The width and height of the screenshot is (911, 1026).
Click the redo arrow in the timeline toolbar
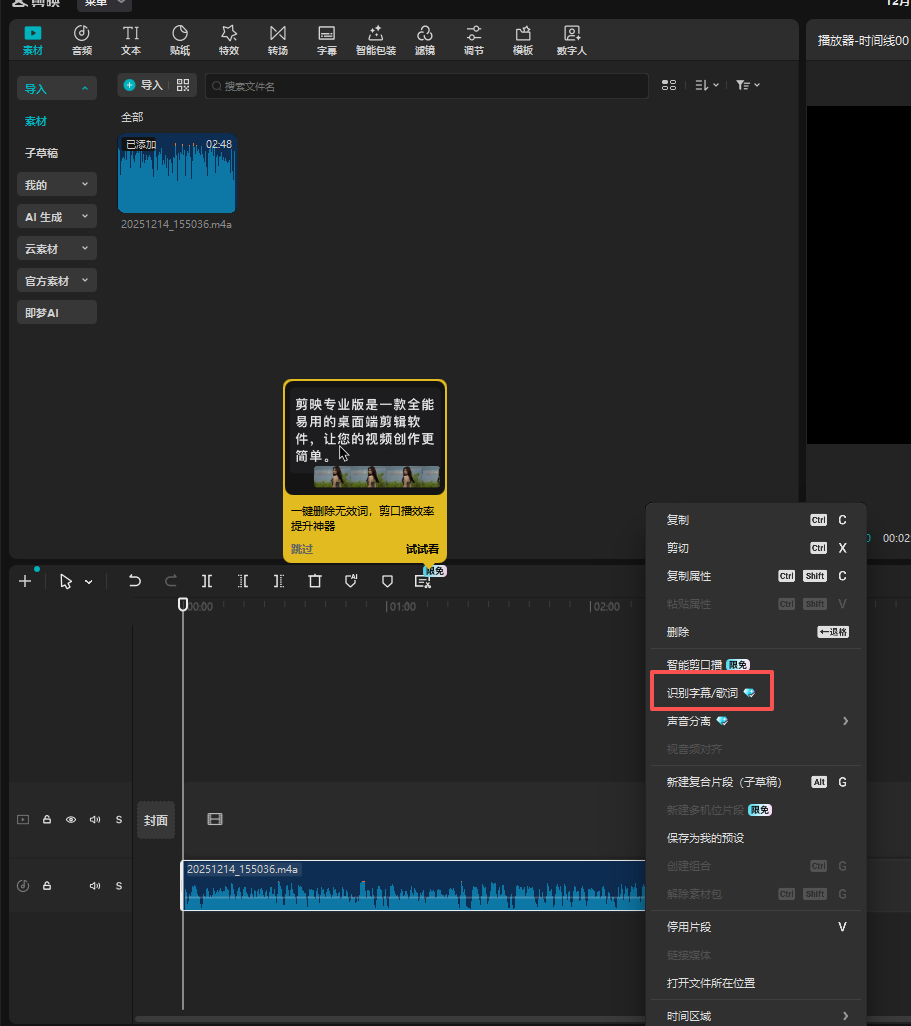(171, 581)
